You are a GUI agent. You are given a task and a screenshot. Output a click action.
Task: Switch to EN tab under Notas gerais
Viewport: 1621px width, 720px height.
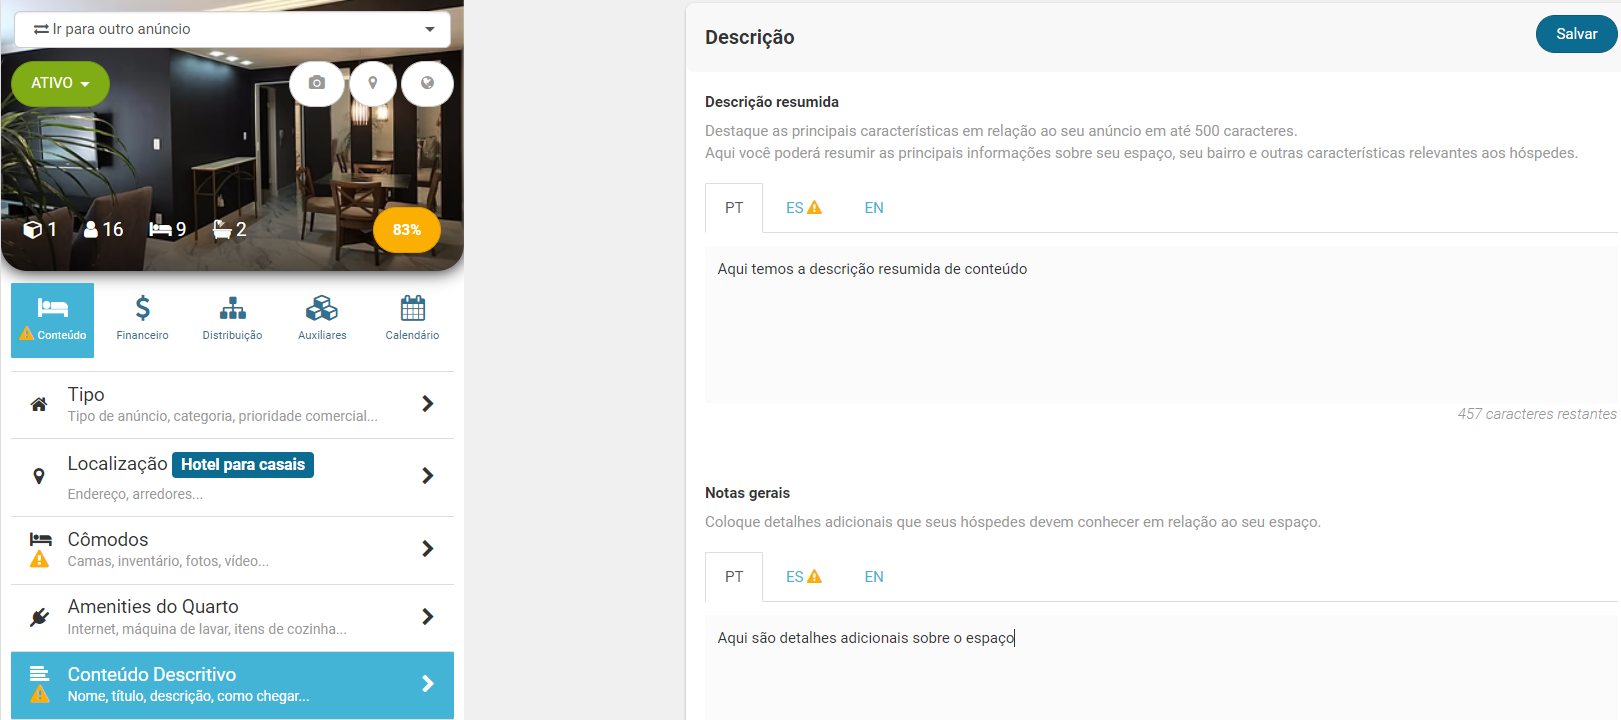pos(874,577)
